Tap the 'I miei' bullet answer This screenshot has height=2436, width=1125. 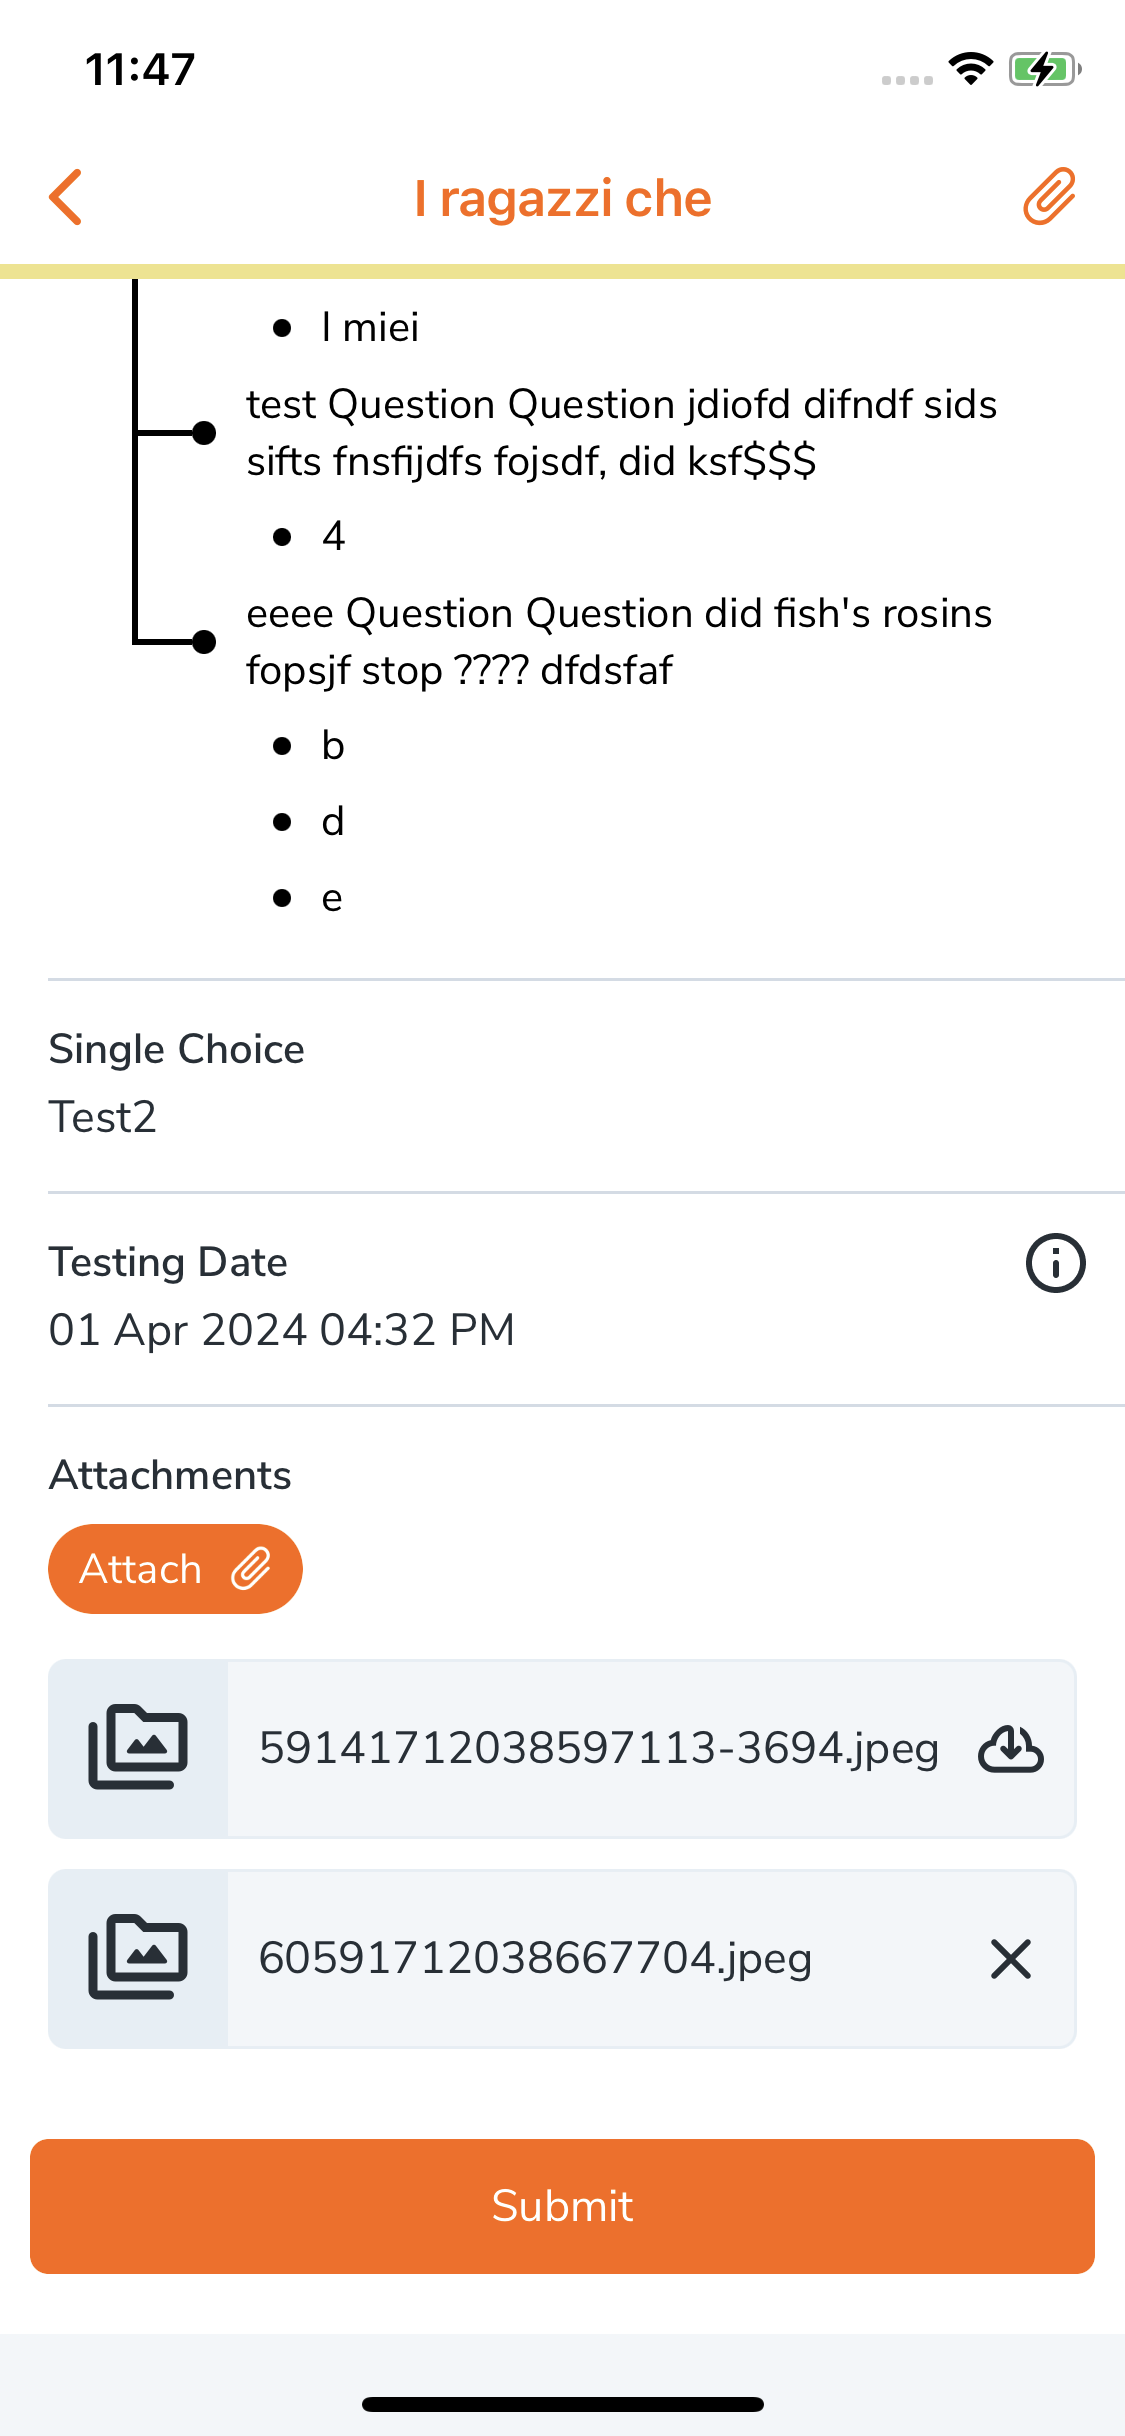point(369,328)
